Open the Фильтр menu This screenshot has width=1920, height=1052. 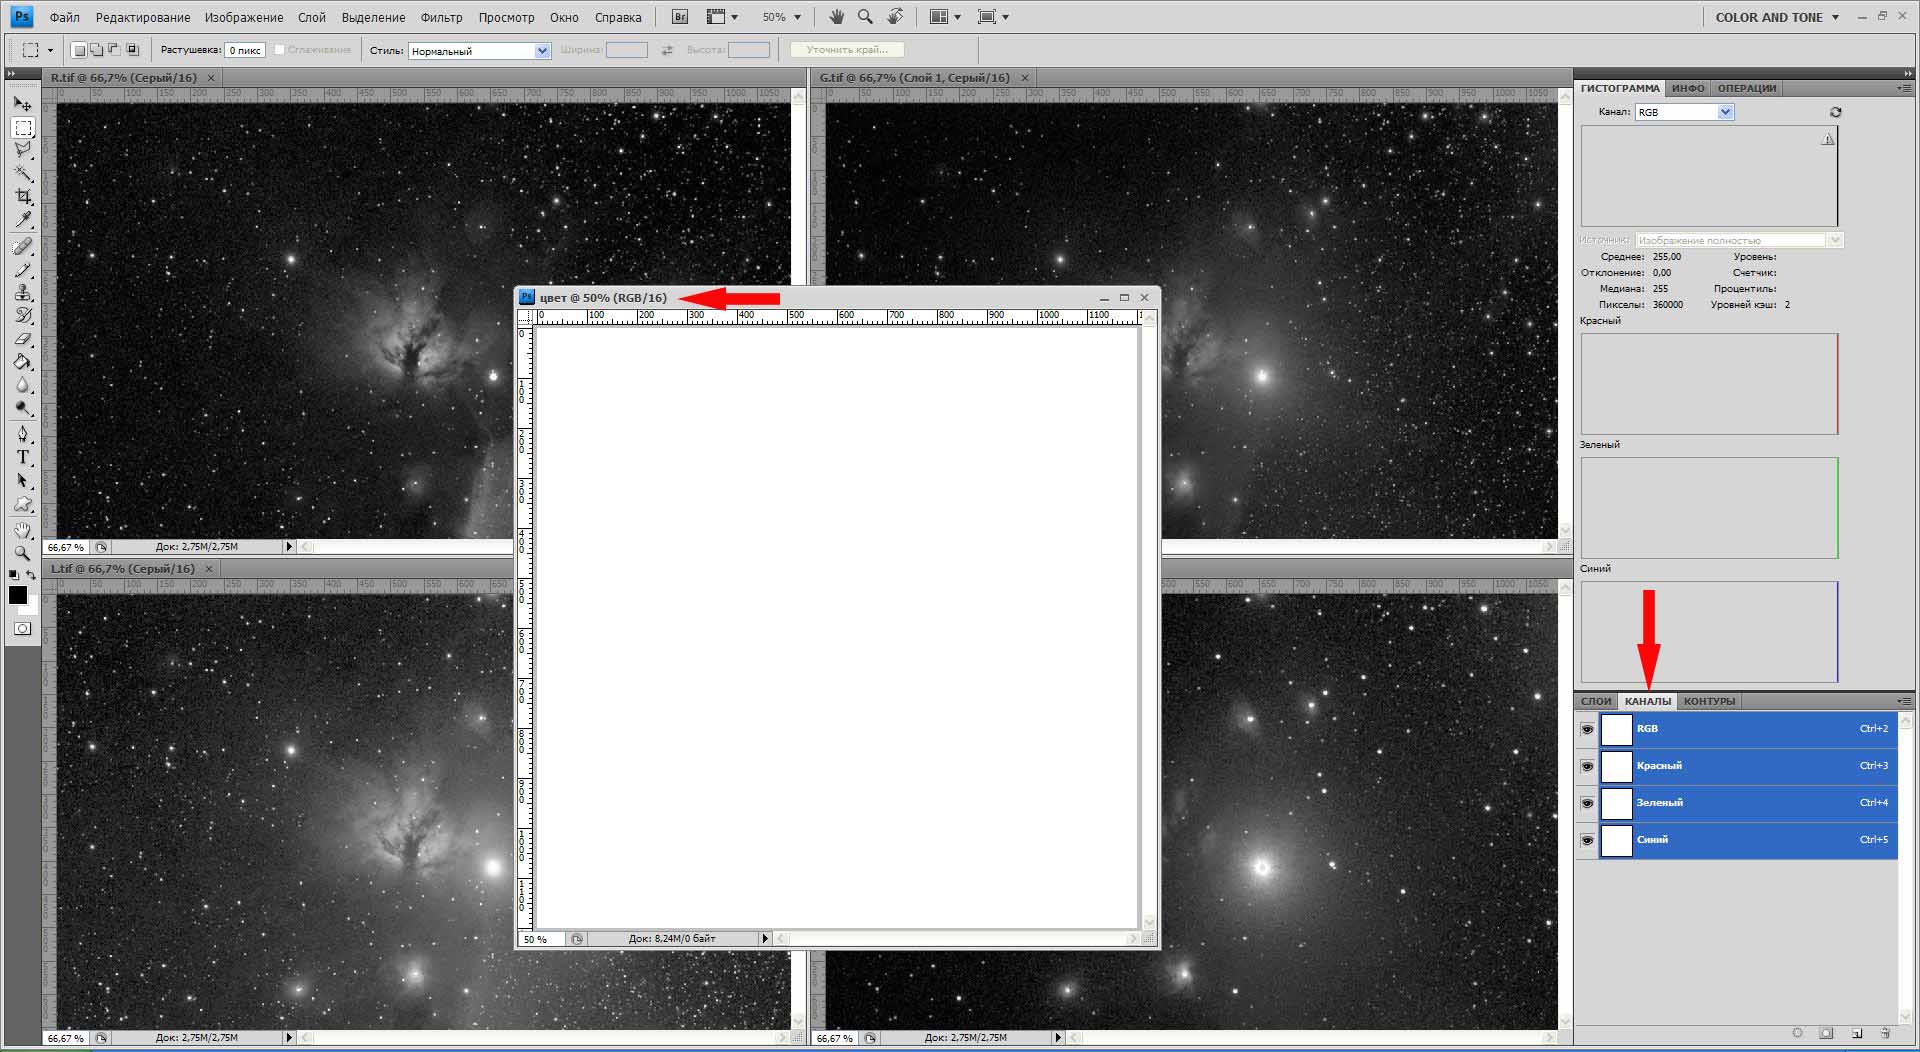point(441,17)
